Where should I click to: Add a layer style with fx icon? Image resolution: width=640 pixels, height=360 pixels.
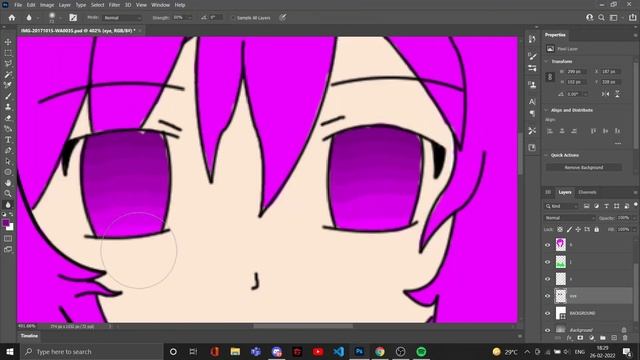pos(569,338)
